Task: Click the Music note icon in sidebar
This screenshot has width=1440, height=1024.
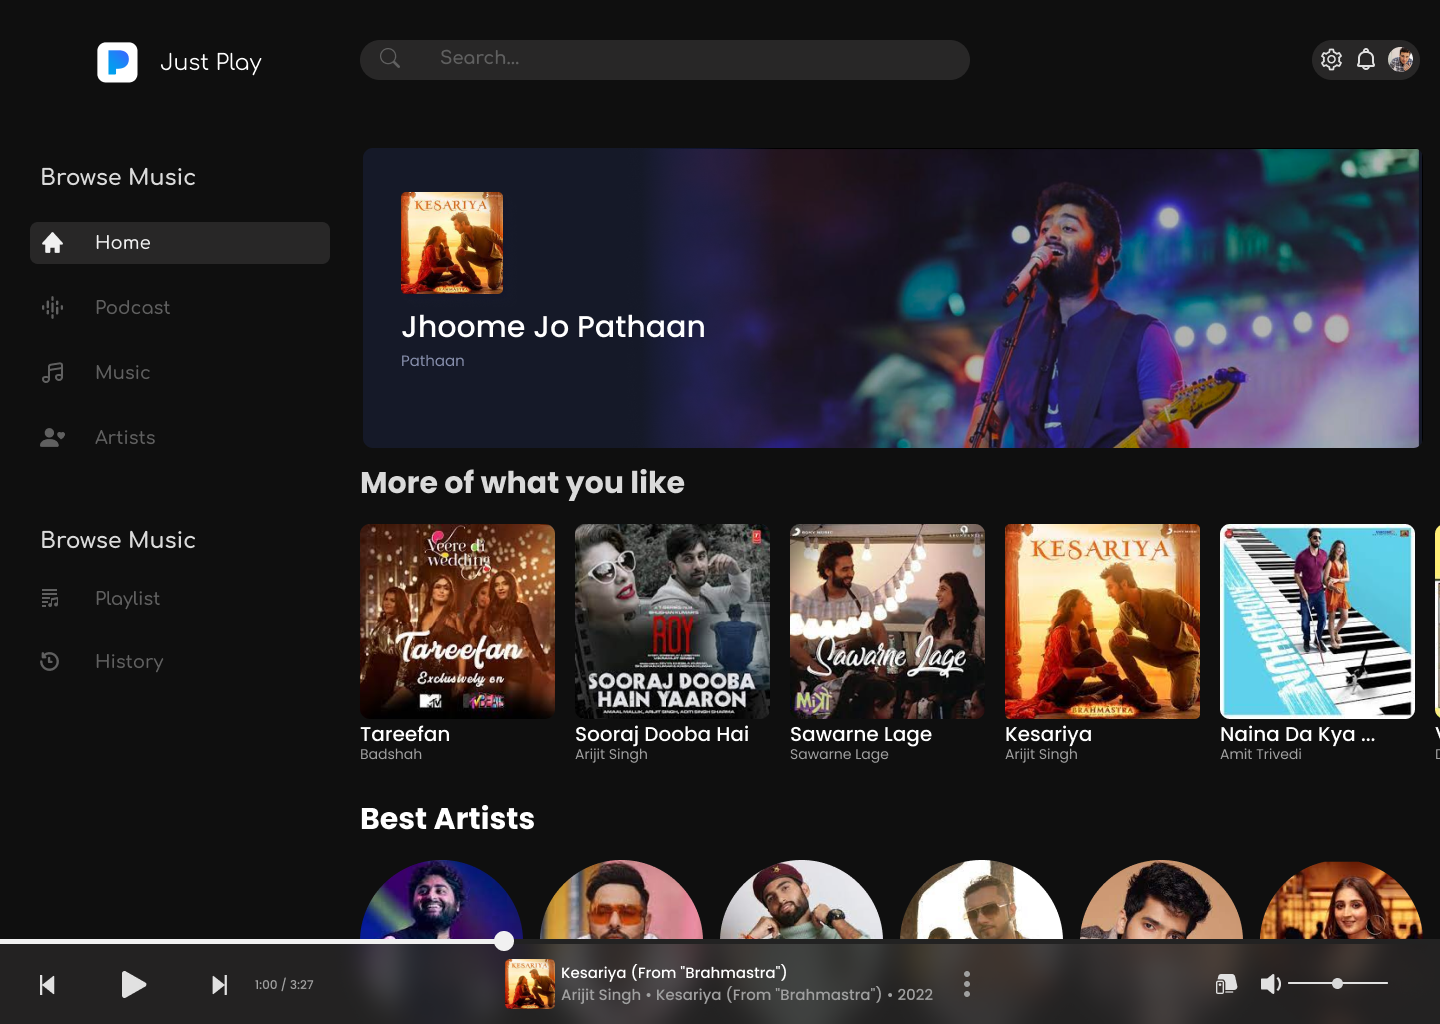Action: click(53, 373)
